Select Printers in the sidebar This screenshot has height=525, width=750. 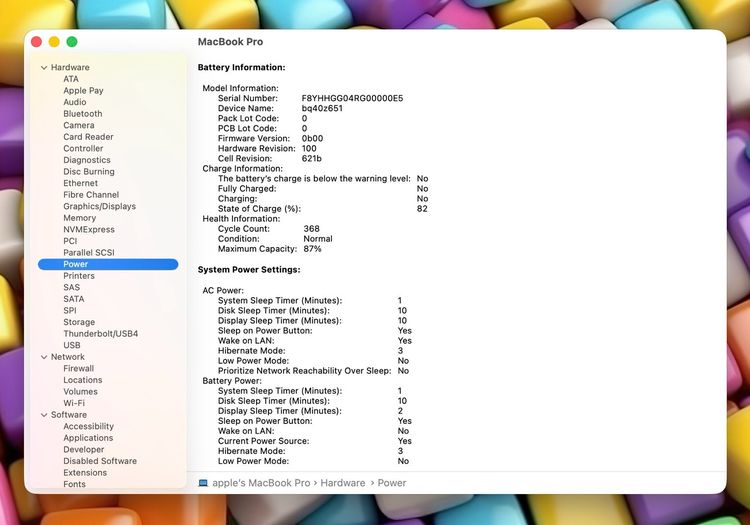pyautogui.click(x=79, y=276)
